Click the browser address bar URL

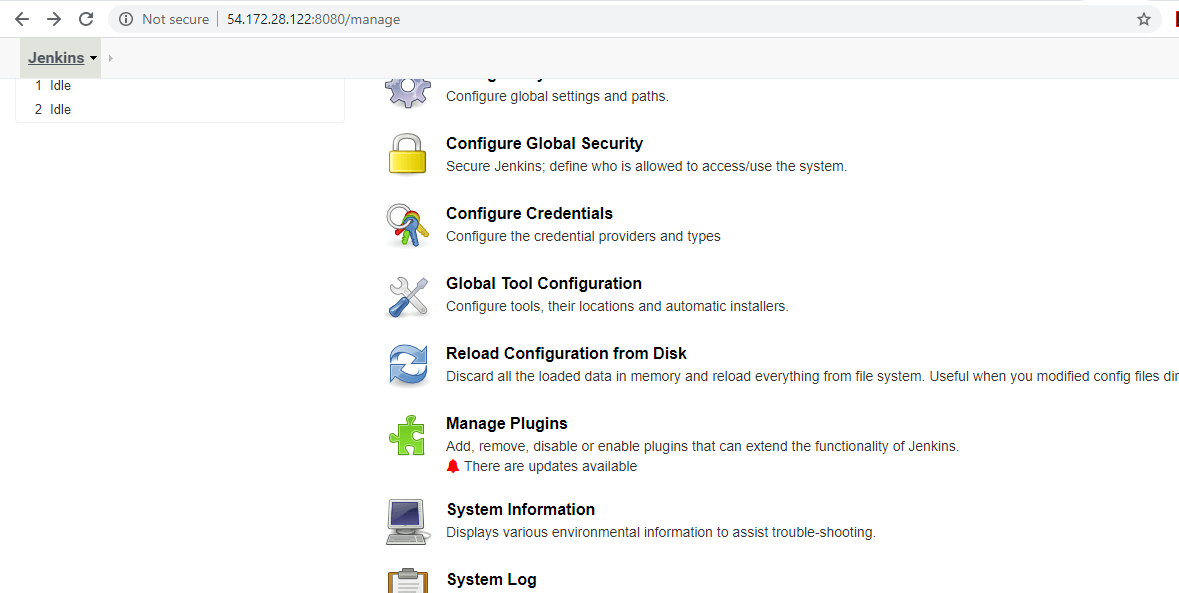tap(313, 19)
